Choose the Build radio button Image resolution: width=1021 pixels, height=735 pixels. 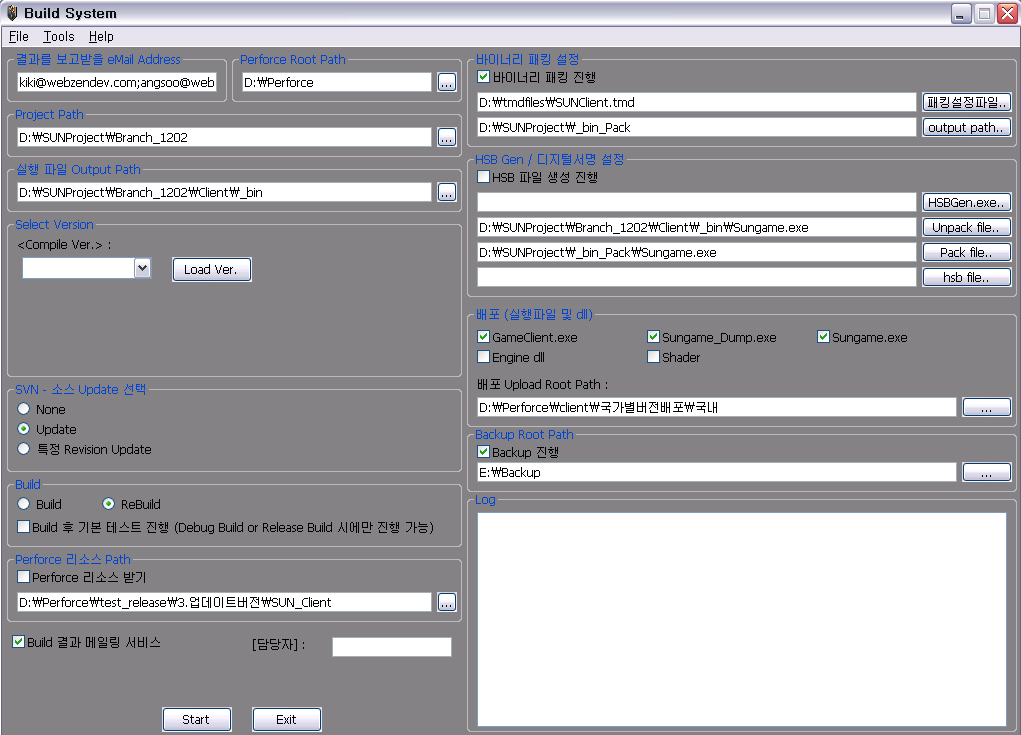[24, 504]
